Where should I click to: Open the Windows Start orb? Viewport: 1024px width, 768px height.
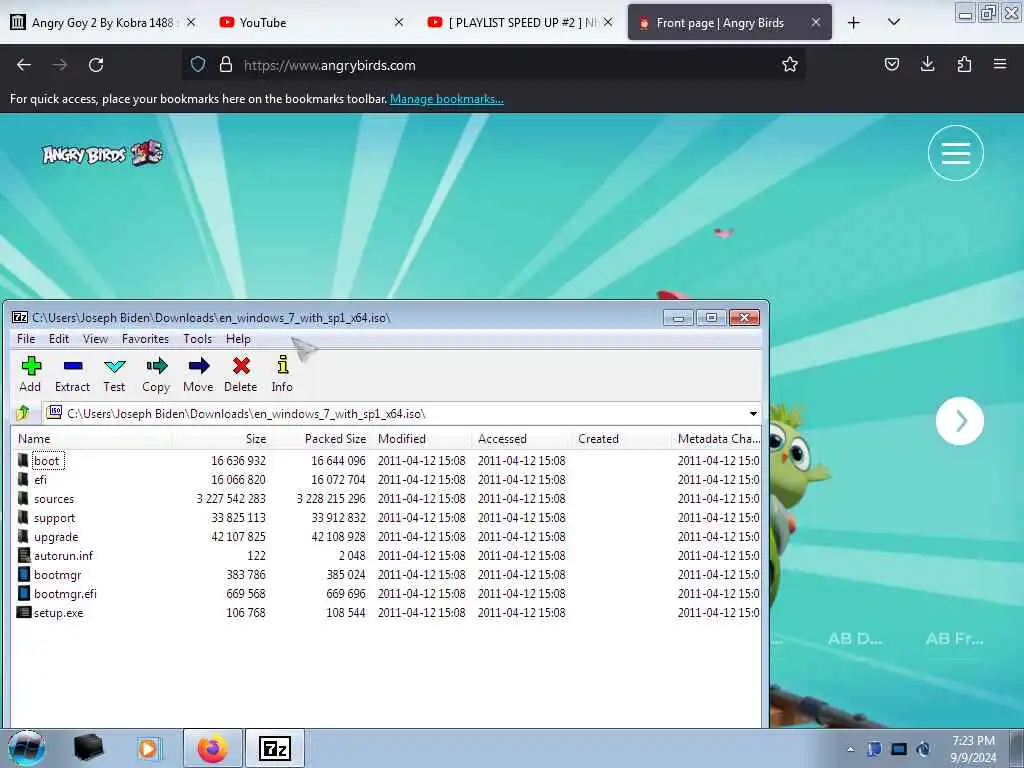(26, 748)
